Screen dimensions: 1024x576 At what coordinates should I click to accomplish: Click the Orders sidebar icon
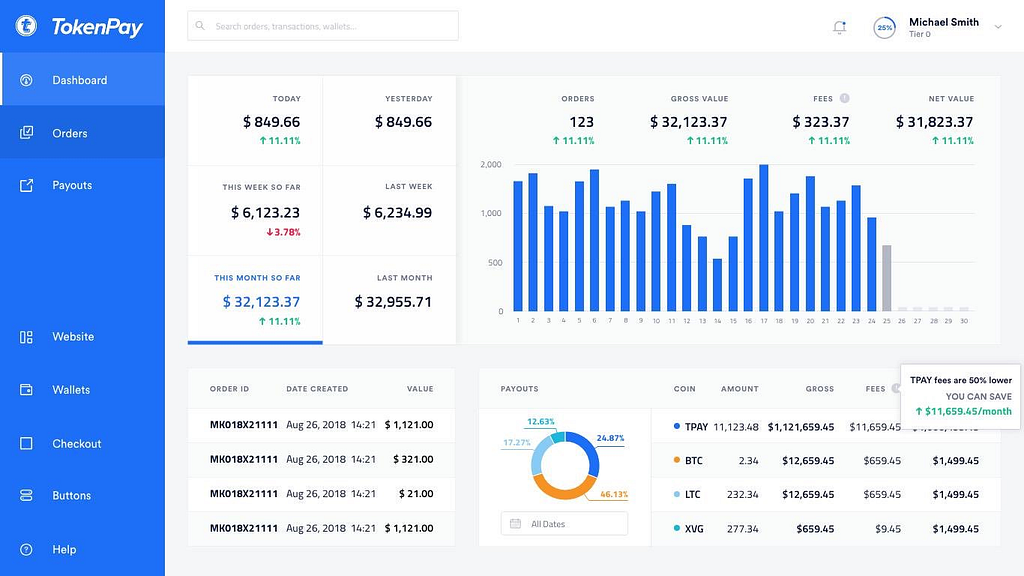tap(26, 133)
